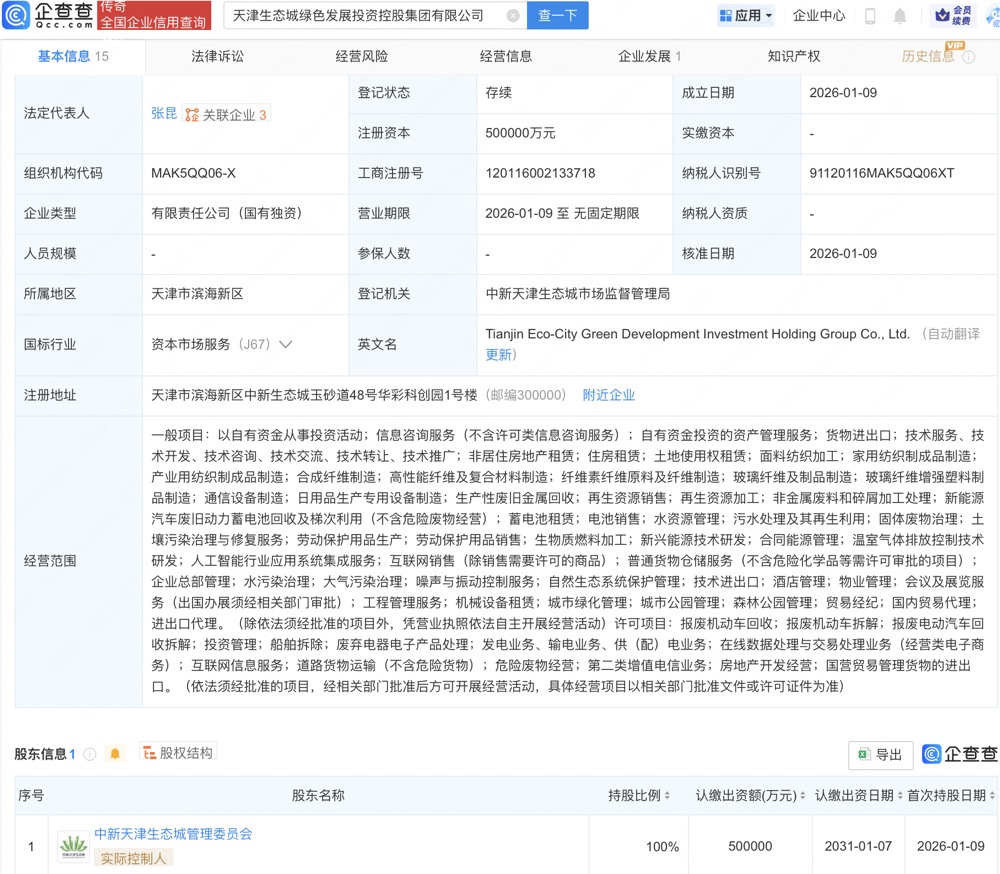The image size is (1000, 874).
Task: Open notifications bell in the header
Action: (x=900, y=16)
